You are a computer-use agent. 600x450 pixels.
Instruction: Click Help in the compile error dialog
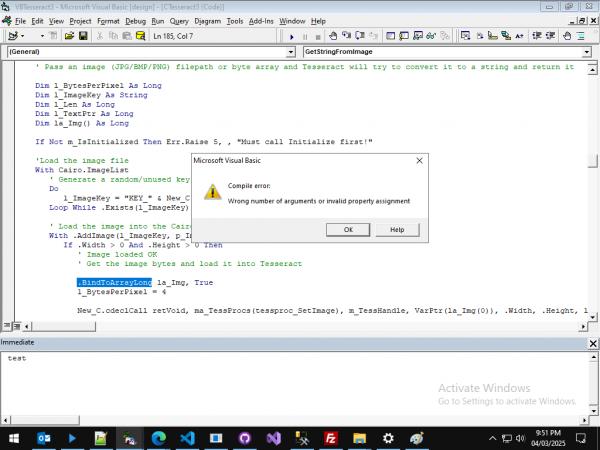click(397, 230)
